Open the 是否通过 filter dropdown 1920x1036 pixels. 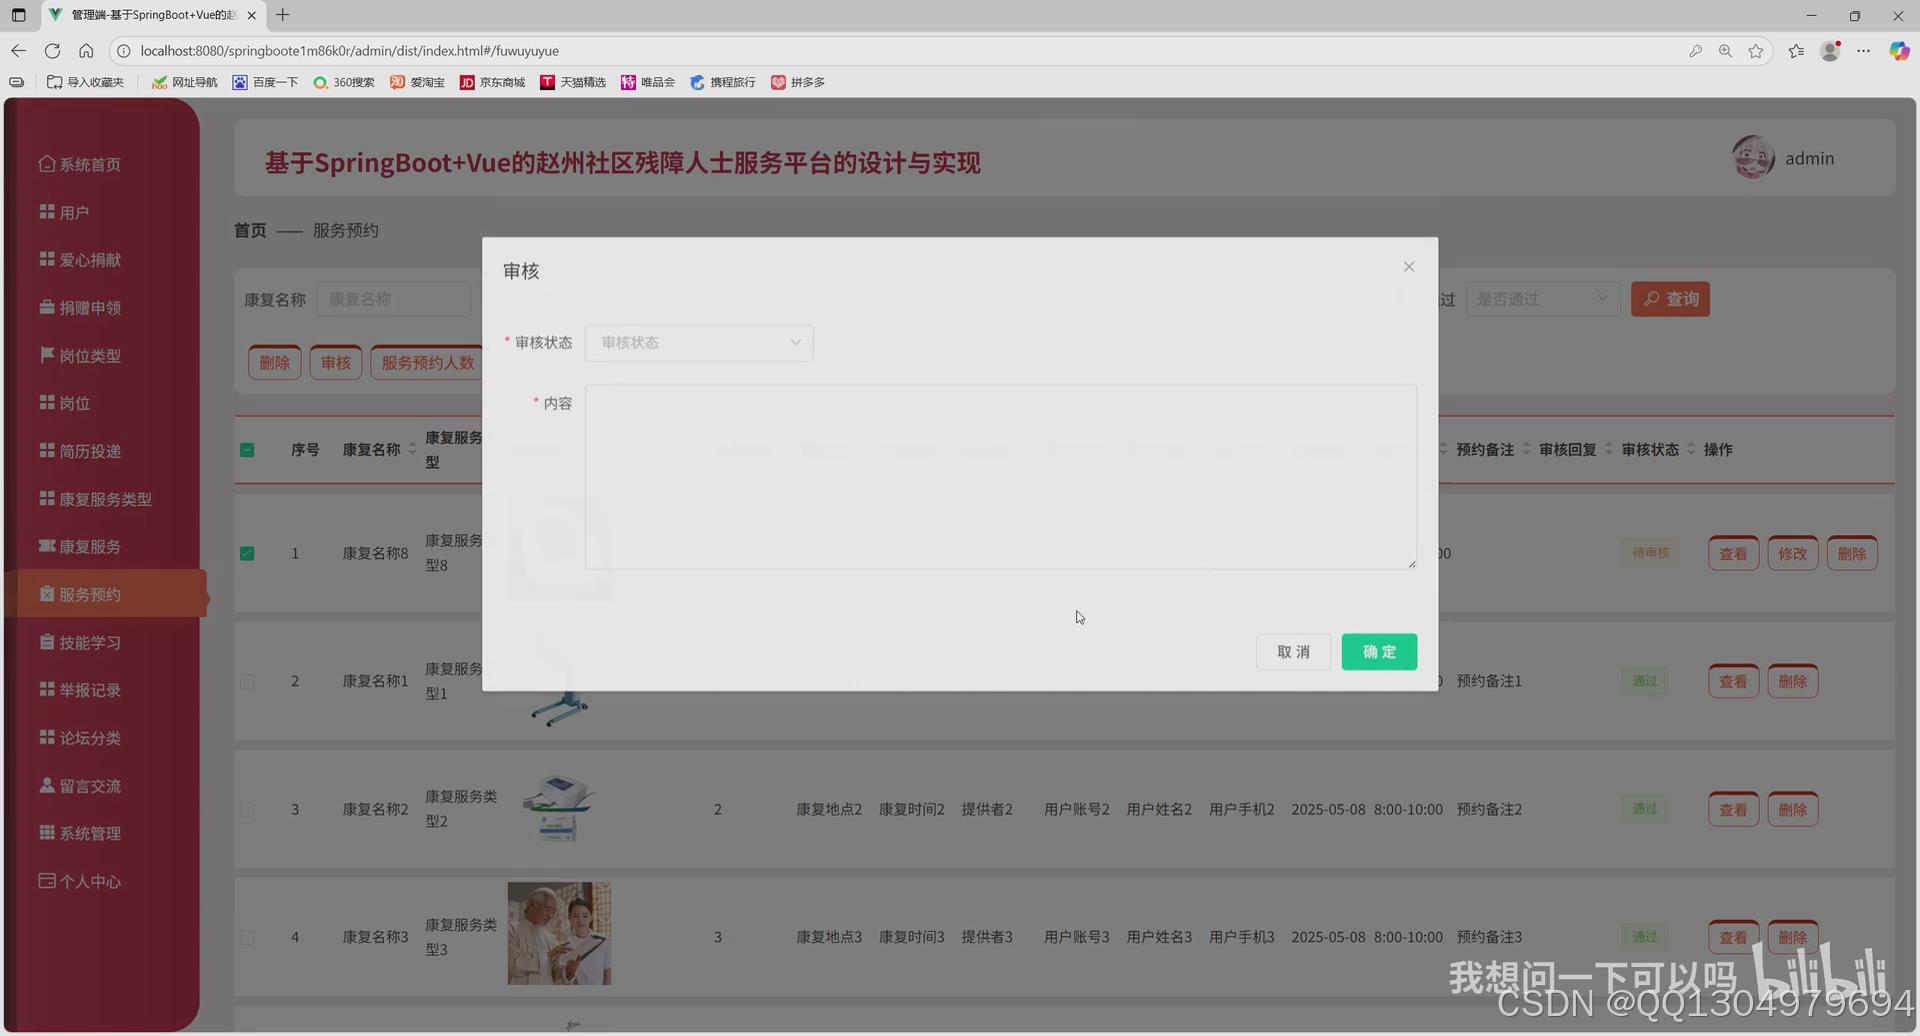pos(1541,298)
